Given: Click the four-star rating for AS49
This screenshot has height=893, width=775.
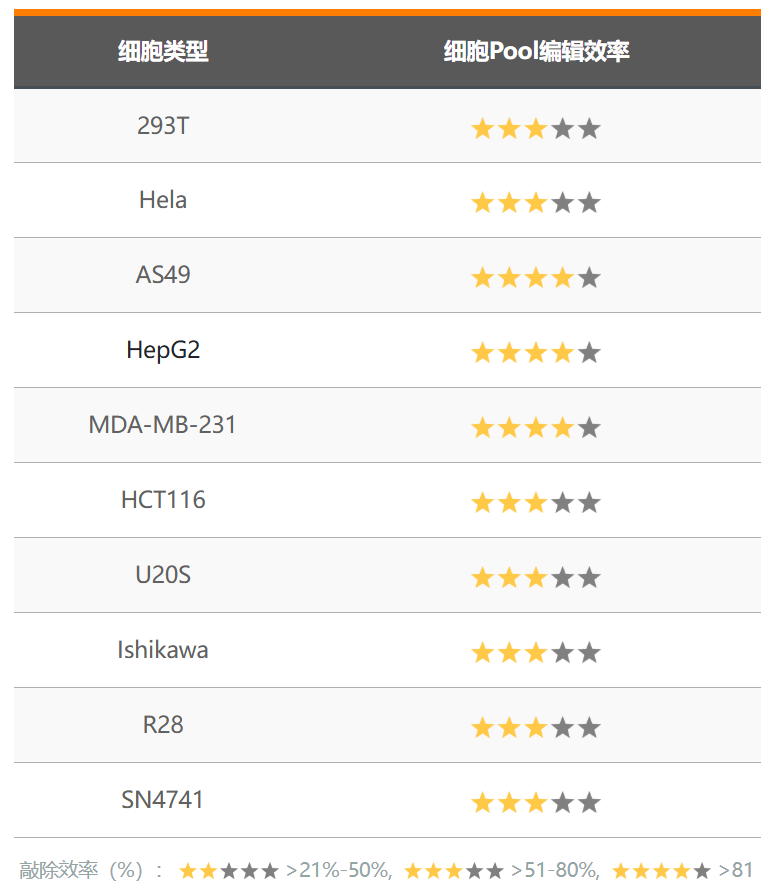Looking at the screenshot, I should pos(535,278).
